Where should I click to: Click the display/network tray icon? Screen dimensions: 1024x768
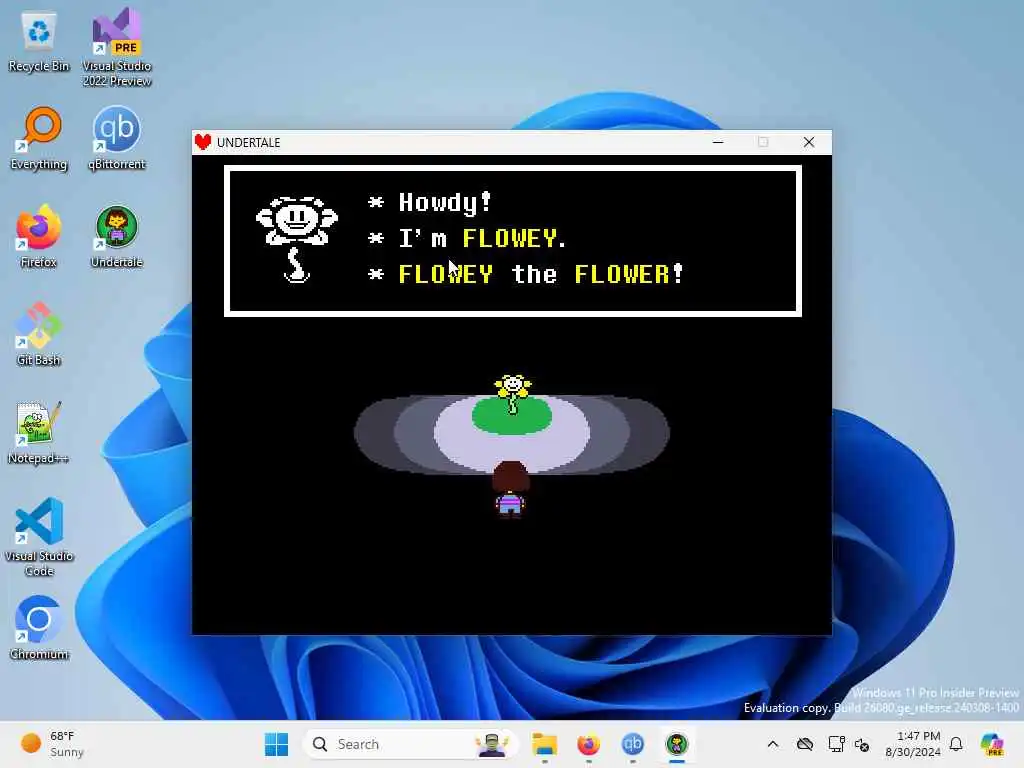[x=836, y=744]
